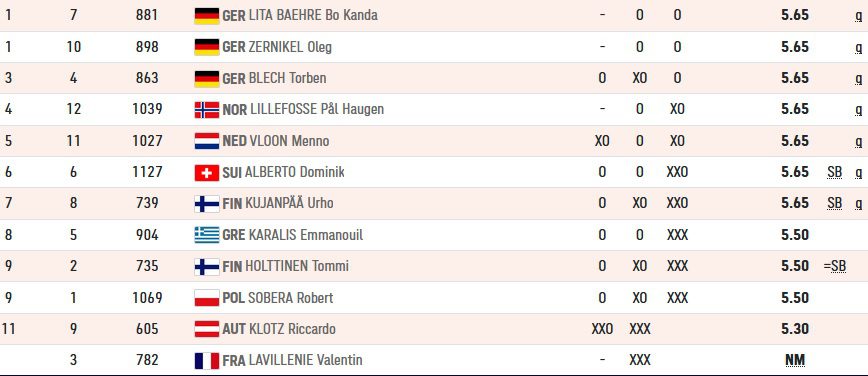868x376 pixels.
Task: Click SB abbreviation in KUJANPÄÄ Urho row
Action: 835,204
